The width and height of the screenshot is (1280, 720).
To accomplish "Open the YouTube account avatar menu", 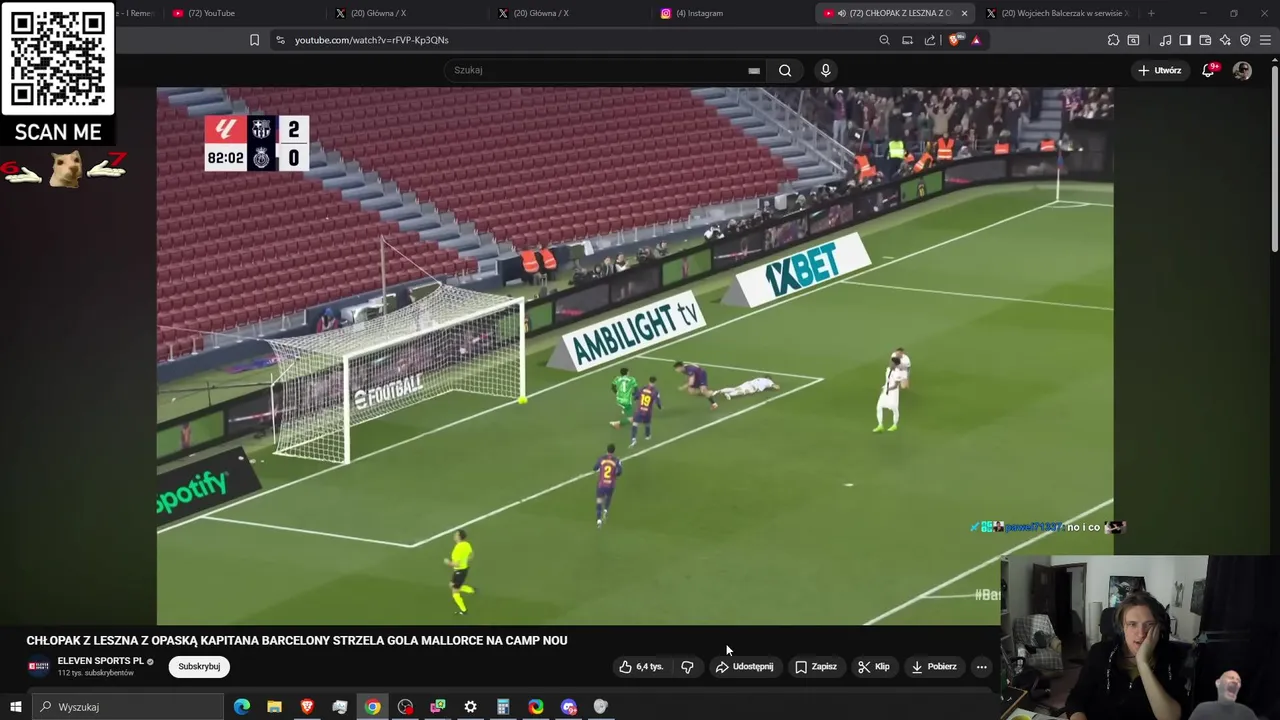I will click(1242, 70).
